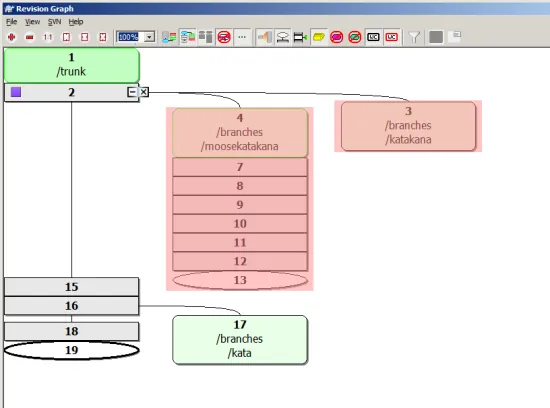
Task: Open the filter funnel icon
Action: pyautogui.click(x=414, y=37)
